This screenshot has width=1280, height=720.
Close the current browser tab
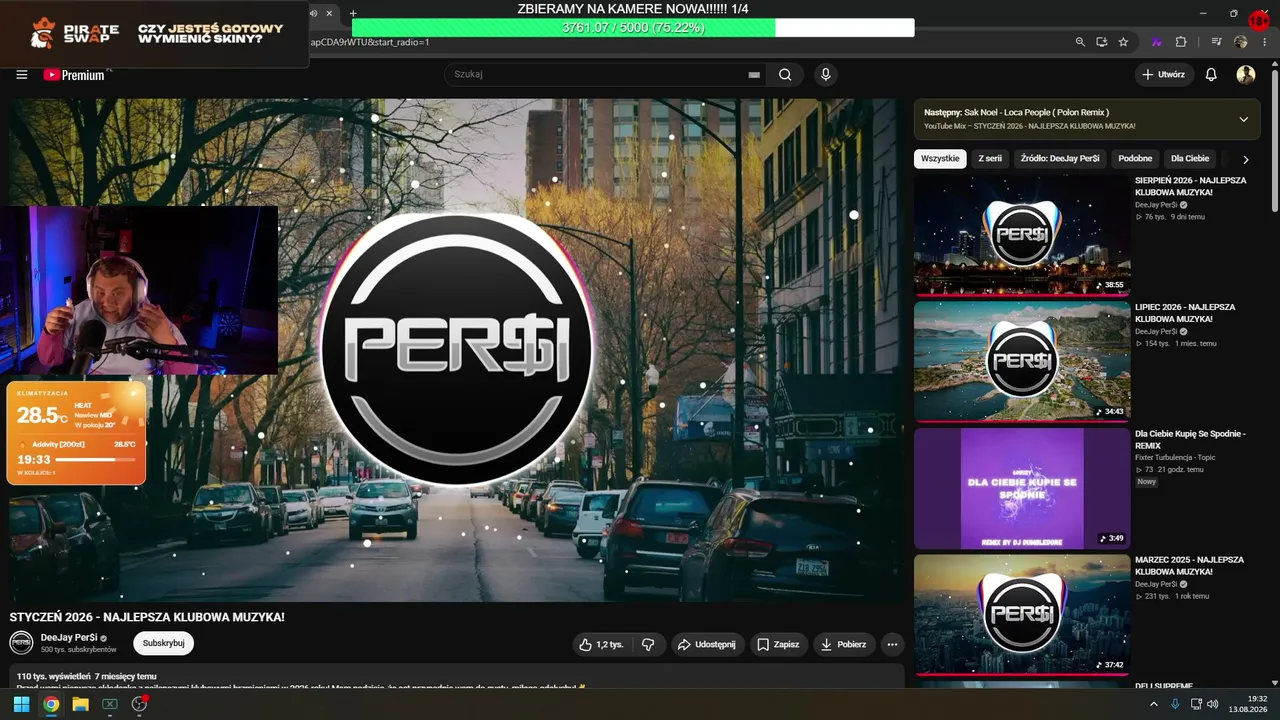tap(329, 13)
